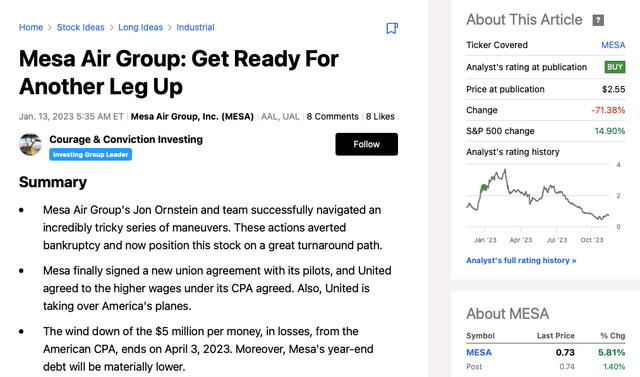Select the Post change value 1.40%
The width and height of the screenshot is (640, 377).
[614, 367]
